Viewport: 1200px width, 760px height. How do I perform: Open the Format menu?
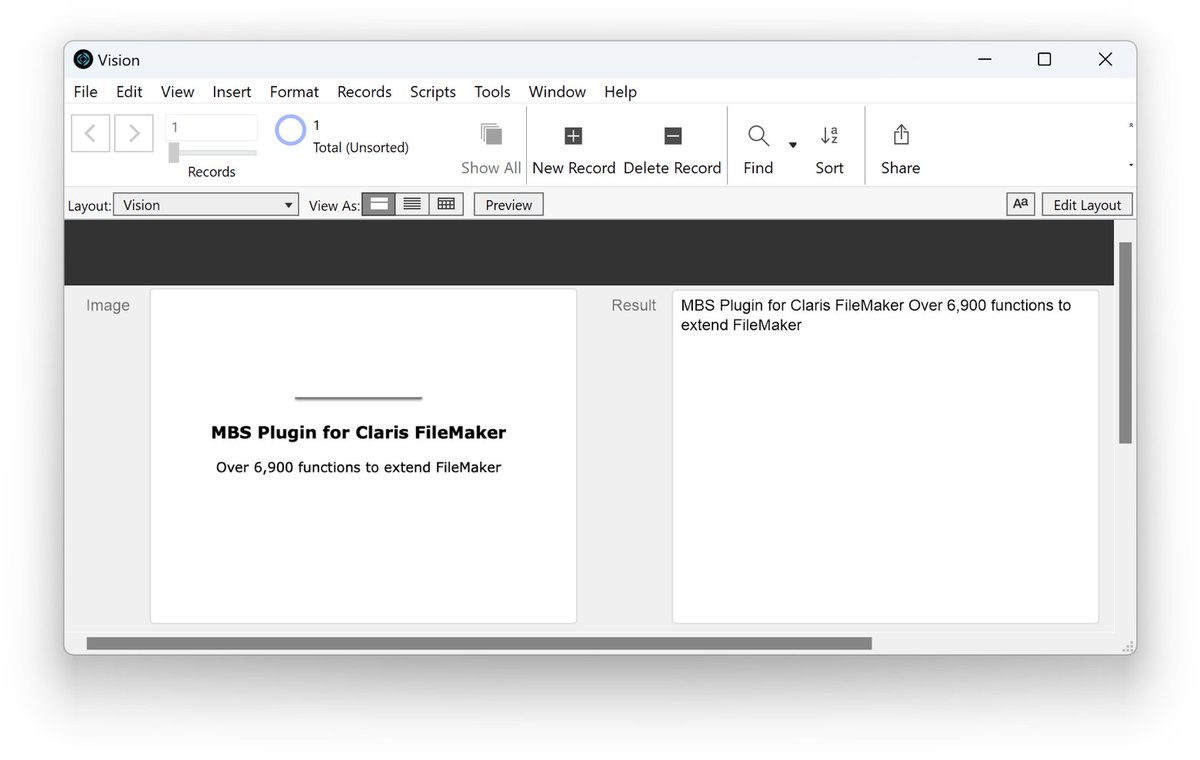click(x=294, y=92)
